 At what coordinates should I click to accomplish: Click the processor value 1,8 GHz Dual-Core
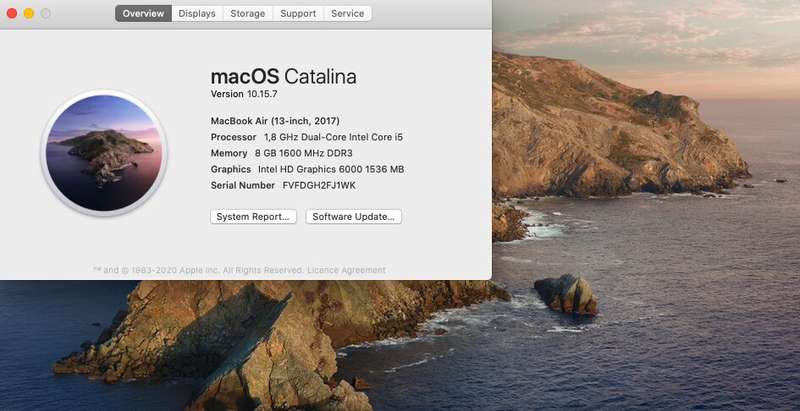pos(333,138)
